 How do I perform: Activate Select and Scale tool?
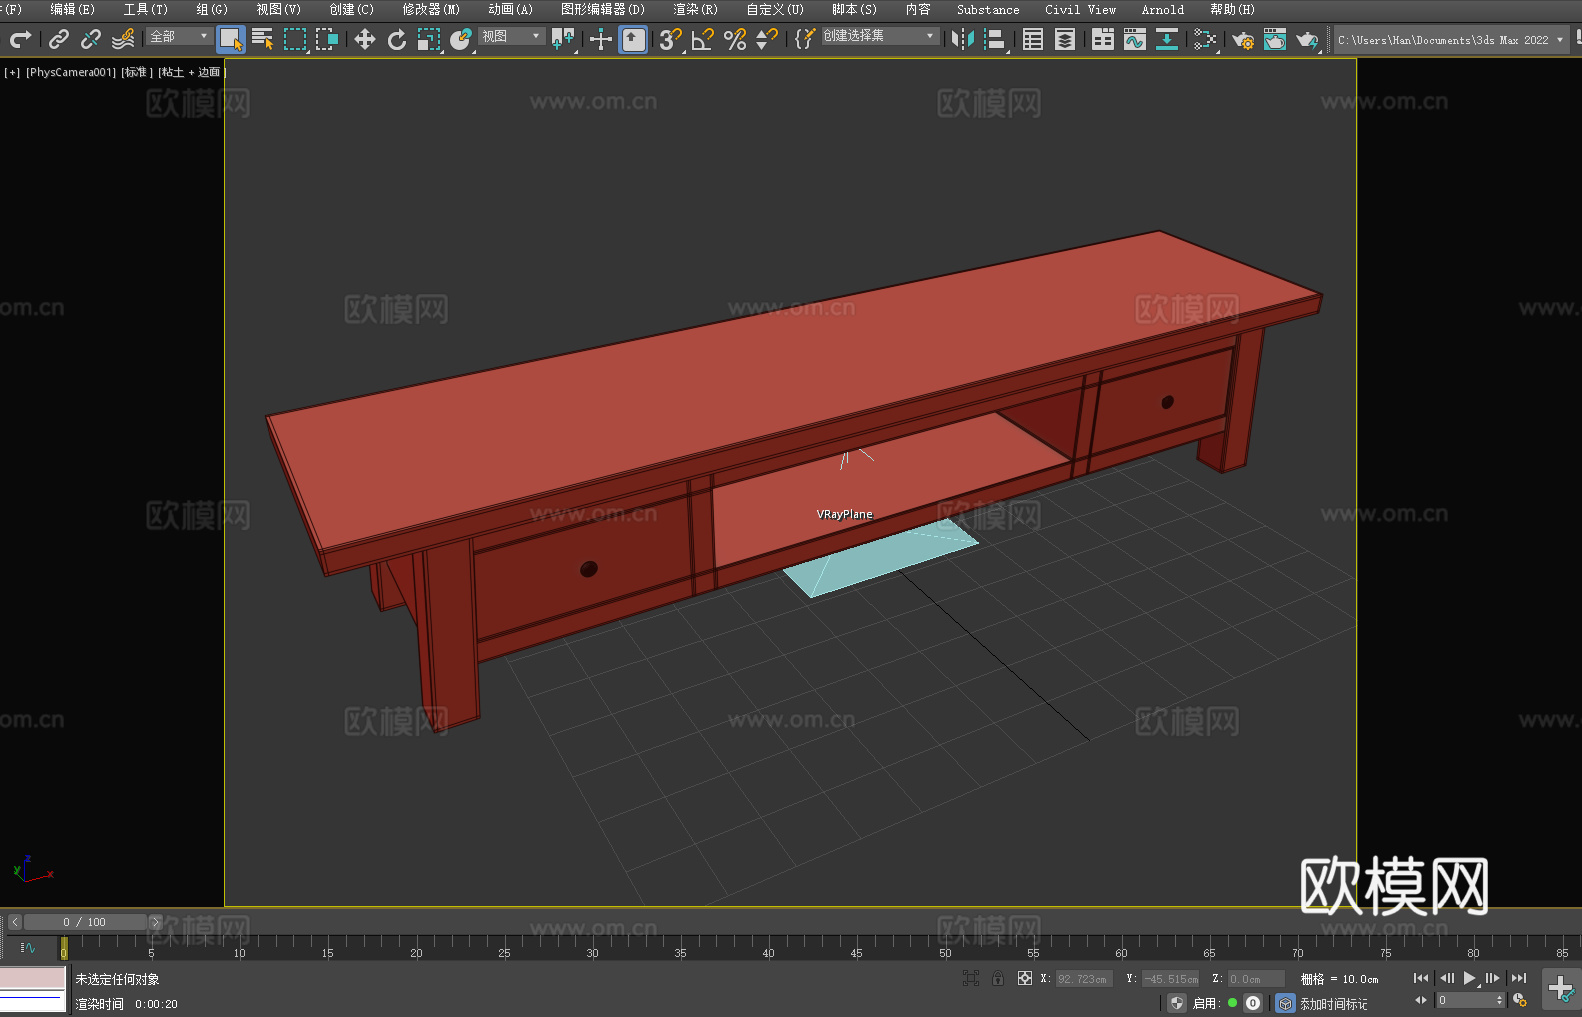pos(429,39)
